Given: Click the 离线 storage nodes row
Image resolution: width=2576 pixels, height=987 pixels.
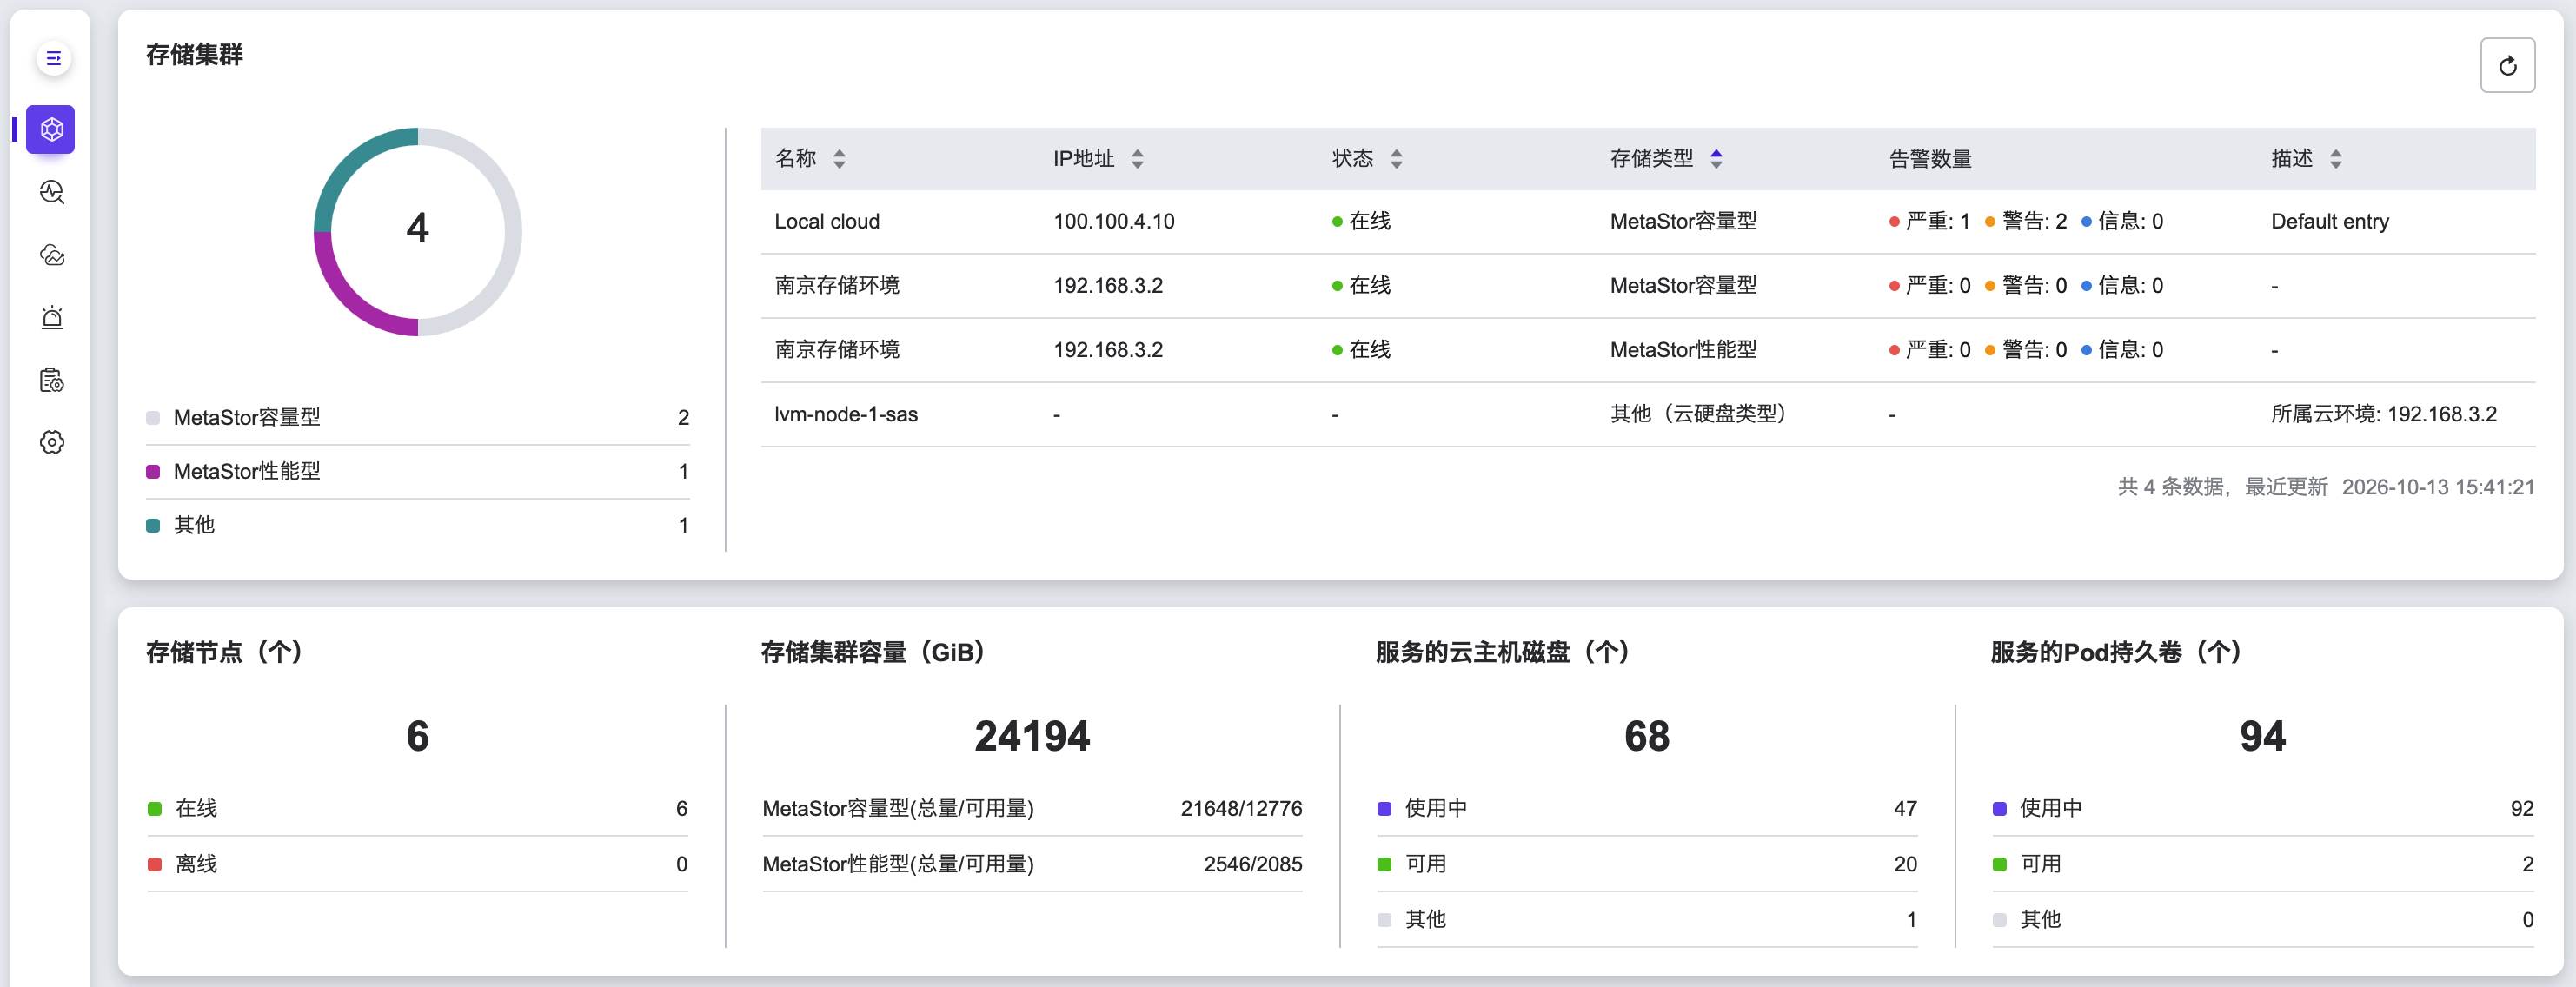Looking at the screenshot, I should (417, 864).
